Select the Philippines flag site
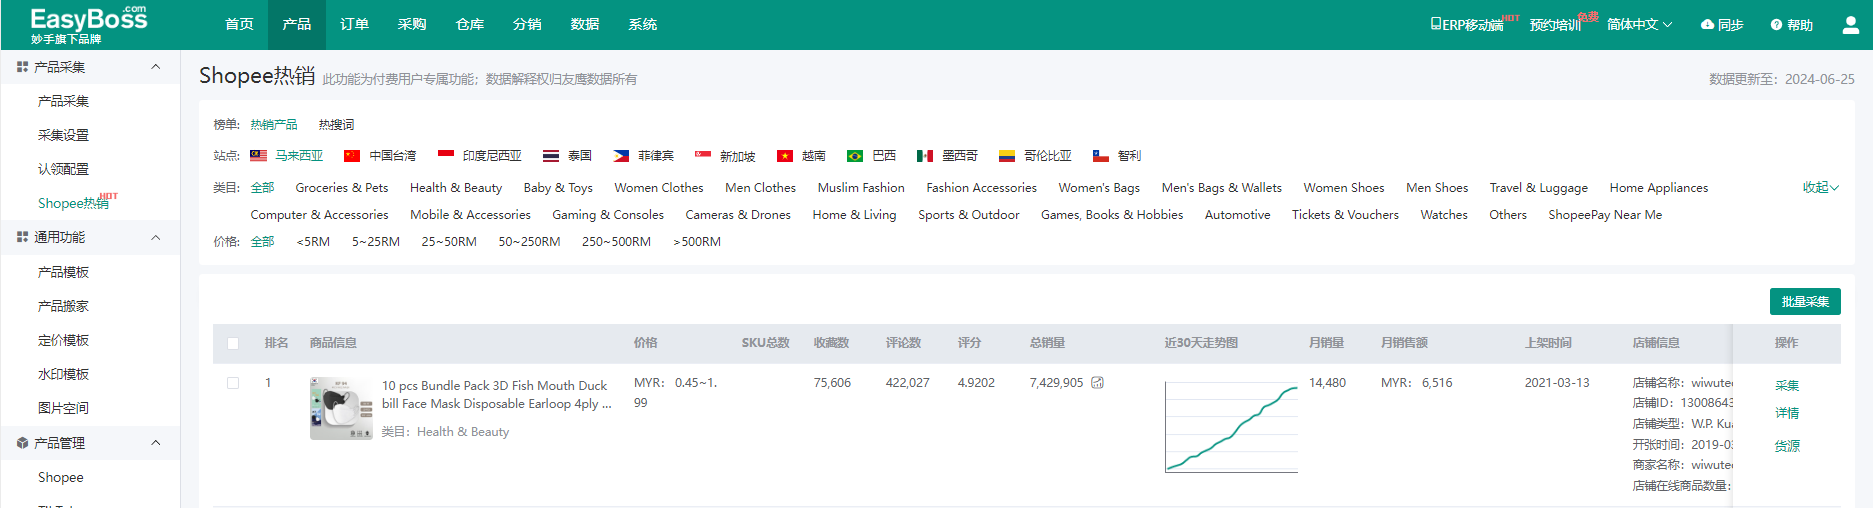1873x508 pixels. pos(621,156)
